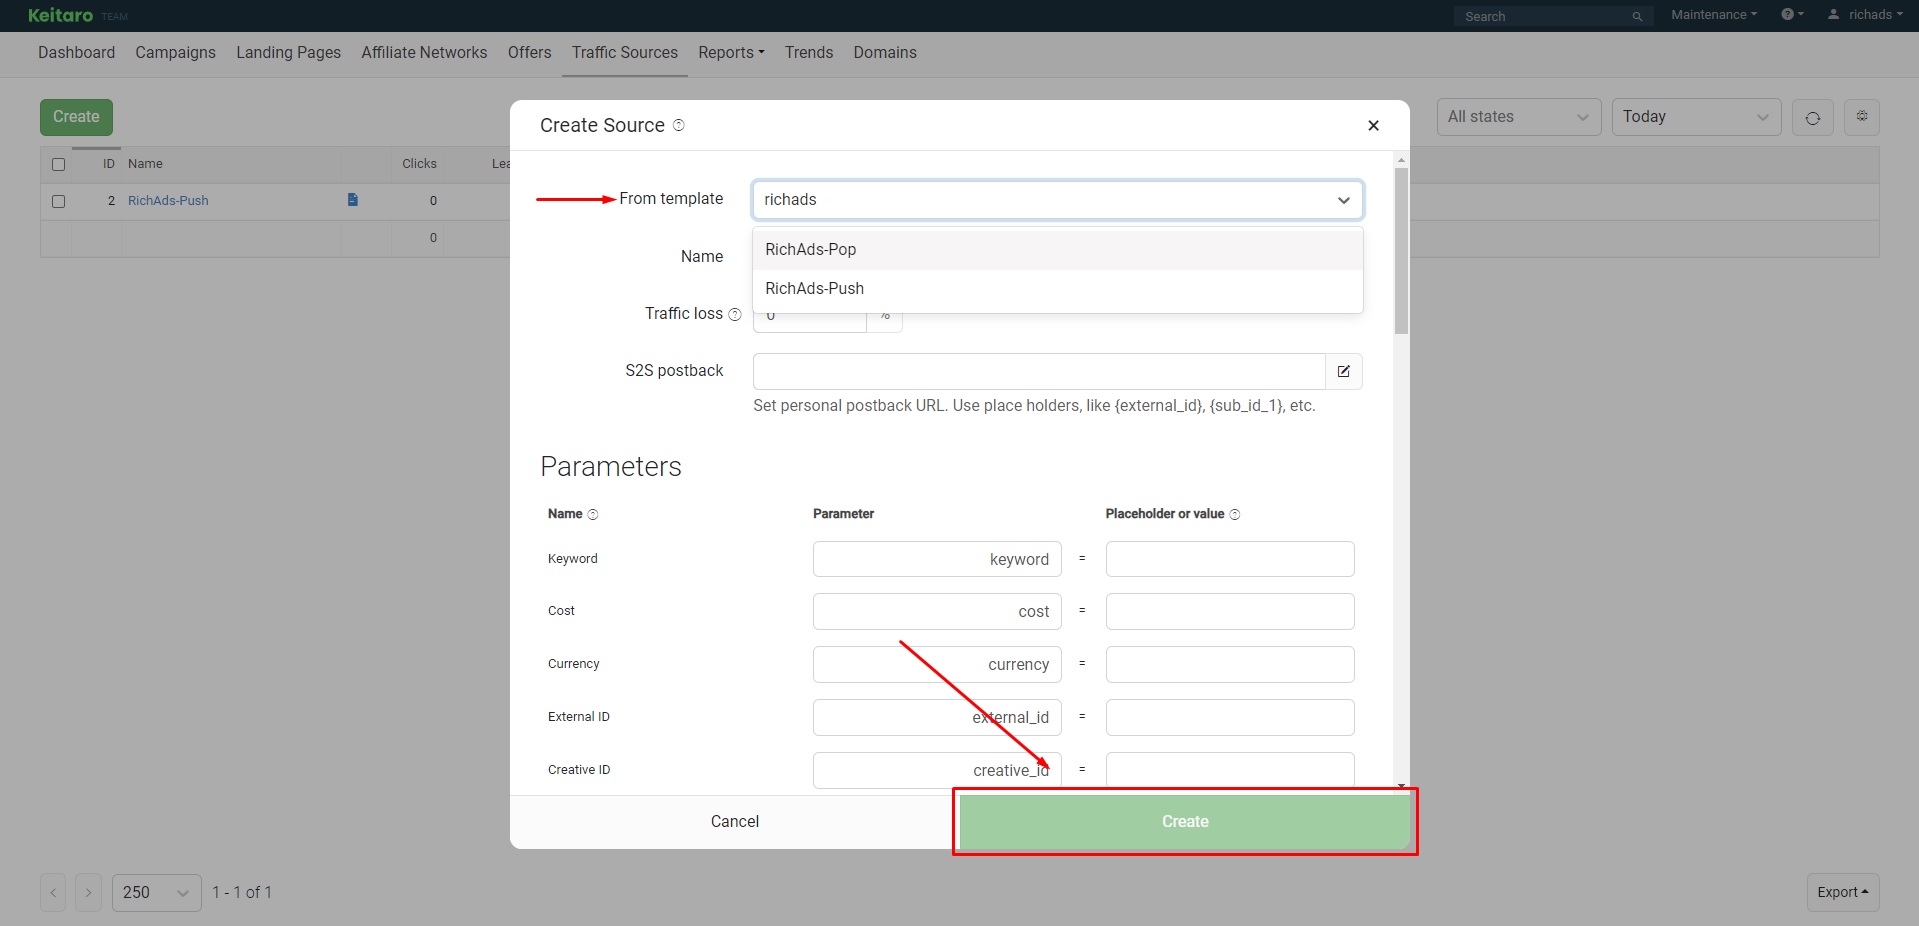
Task: Click the Keyword placeholder value field
Action: [1230, 559]
